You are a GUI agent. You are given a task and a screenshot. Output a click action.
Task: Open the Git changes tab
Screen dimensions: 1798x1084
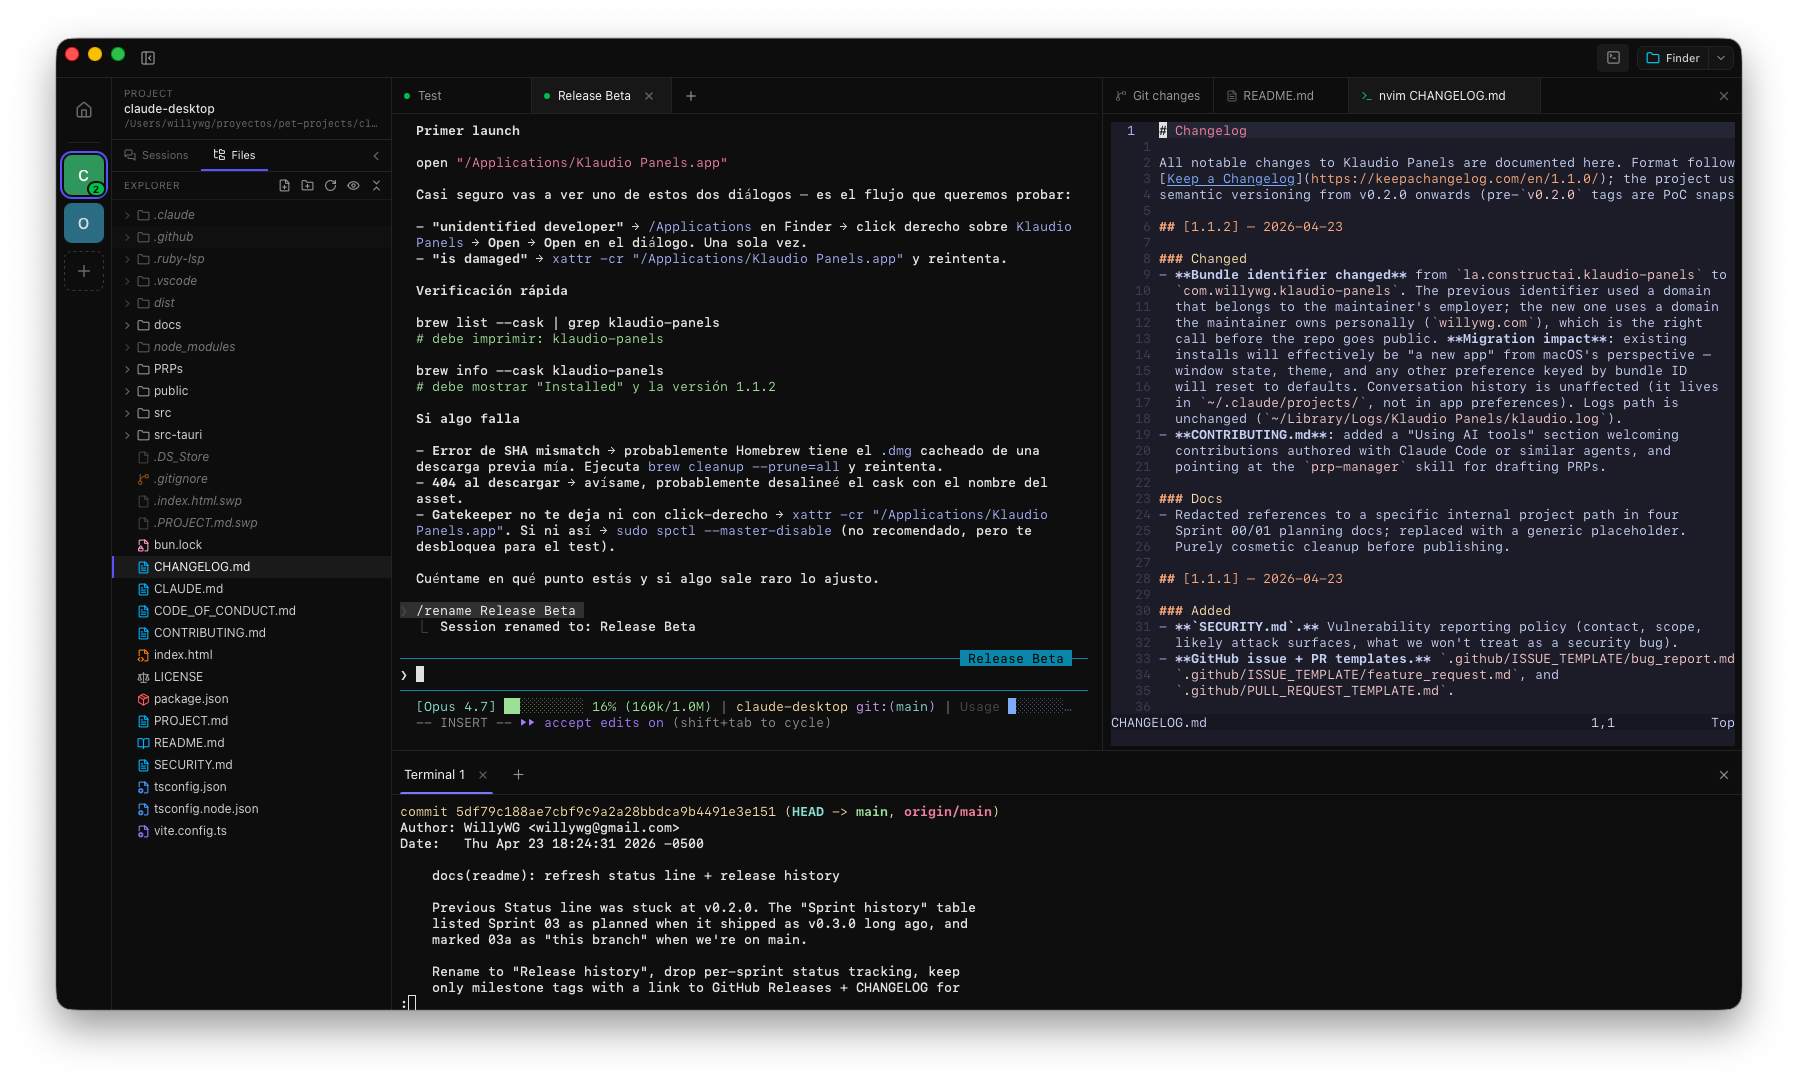tap(1158, 96)
